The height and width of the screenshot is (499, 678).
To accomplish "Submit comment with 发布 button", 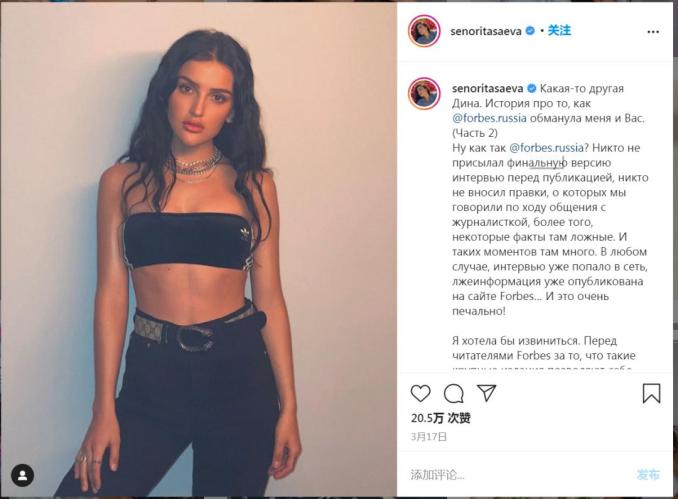I will pos(648,474).
